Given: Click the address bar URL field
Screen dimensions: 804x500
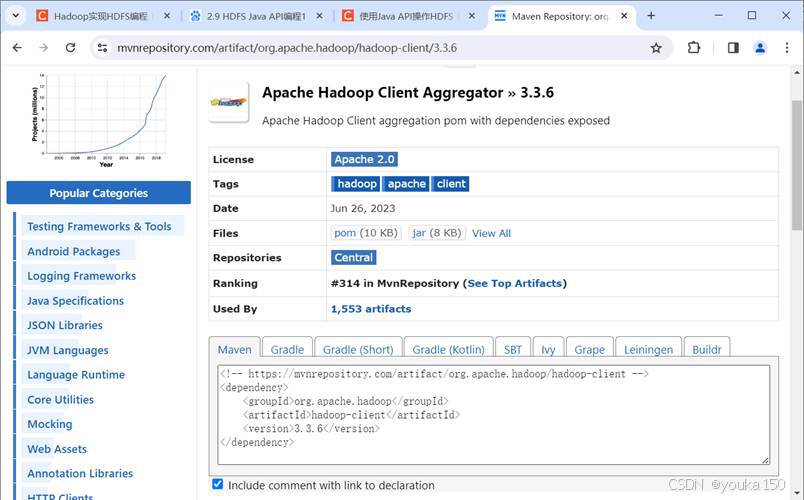Looking at the screenshot, I should click(379, 48).
